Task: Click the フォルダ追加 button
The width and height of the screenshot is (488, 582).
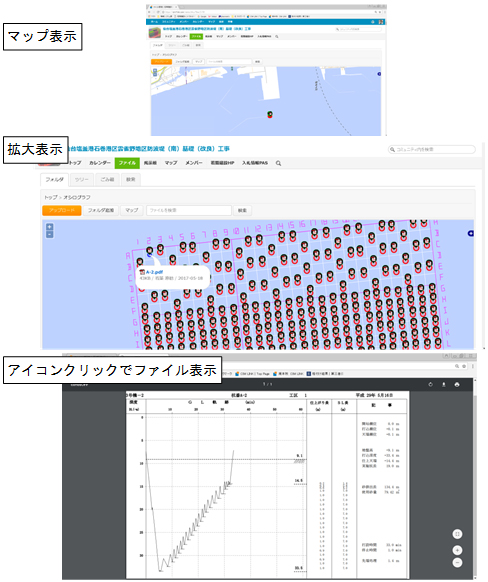Action: click(101, 210)
